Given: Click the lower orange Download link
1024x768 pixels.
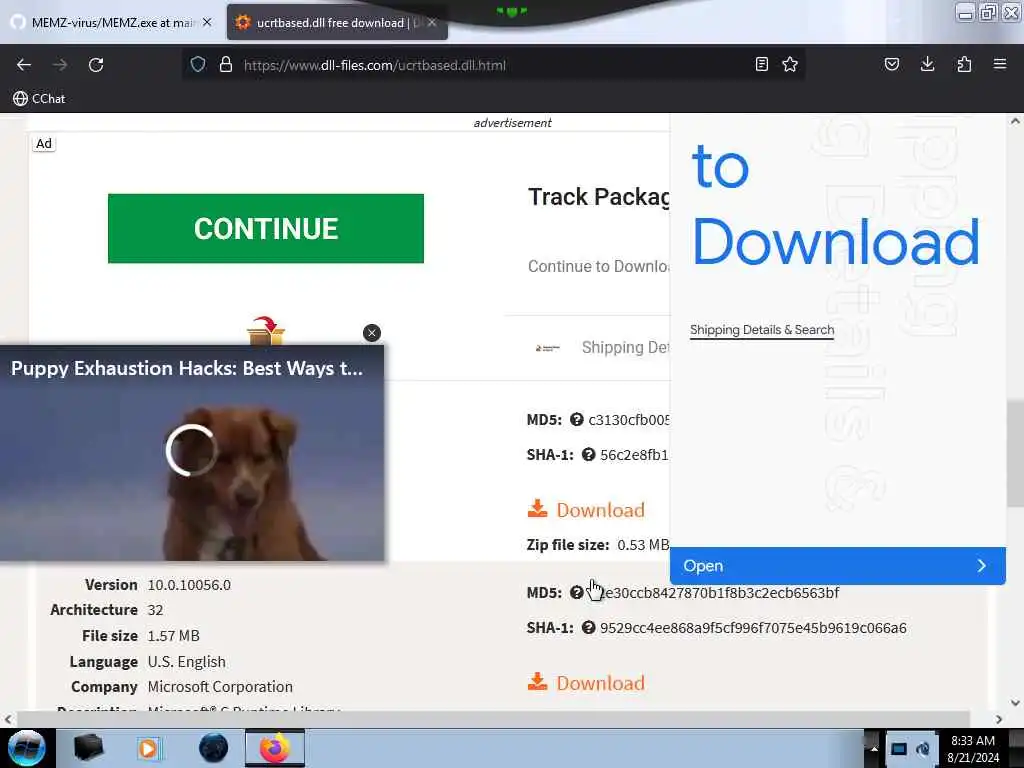Looking at the screenshot, I should coord(600,683).
